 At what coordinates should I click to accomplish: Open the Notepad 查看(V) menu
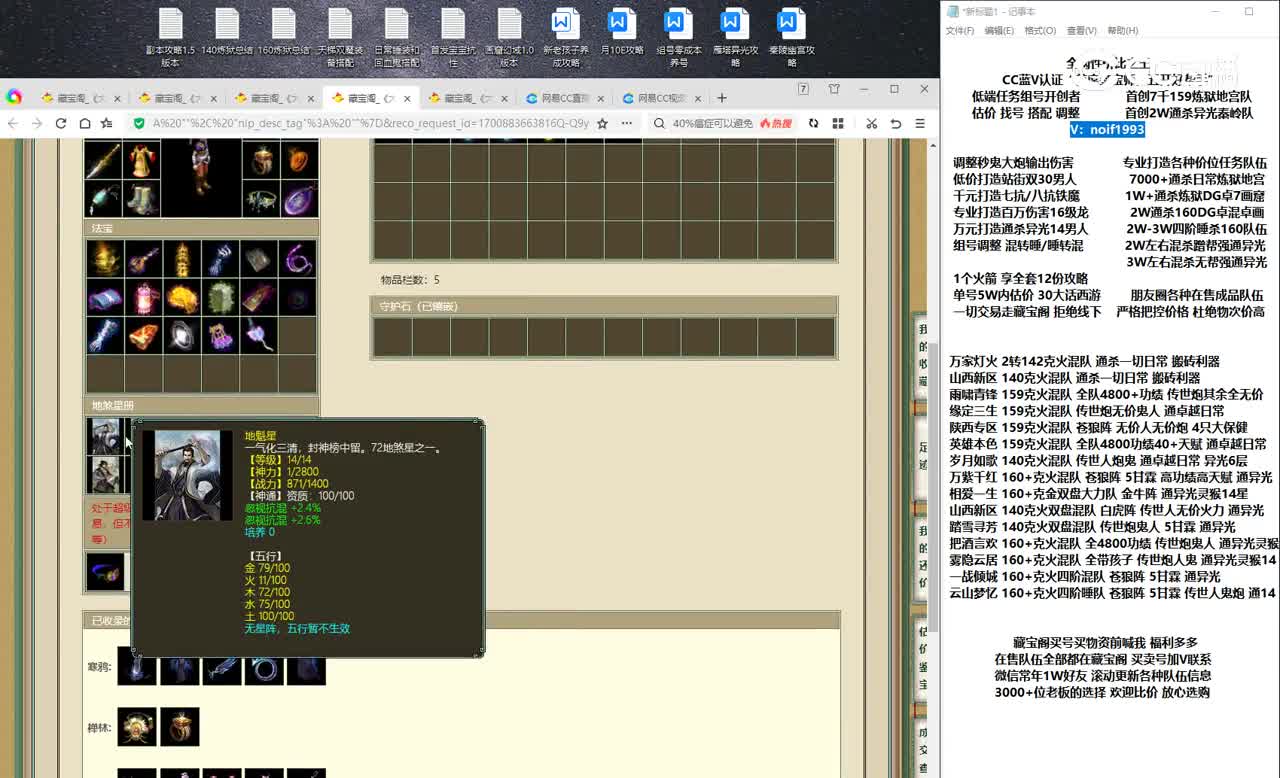[1081, 31]
